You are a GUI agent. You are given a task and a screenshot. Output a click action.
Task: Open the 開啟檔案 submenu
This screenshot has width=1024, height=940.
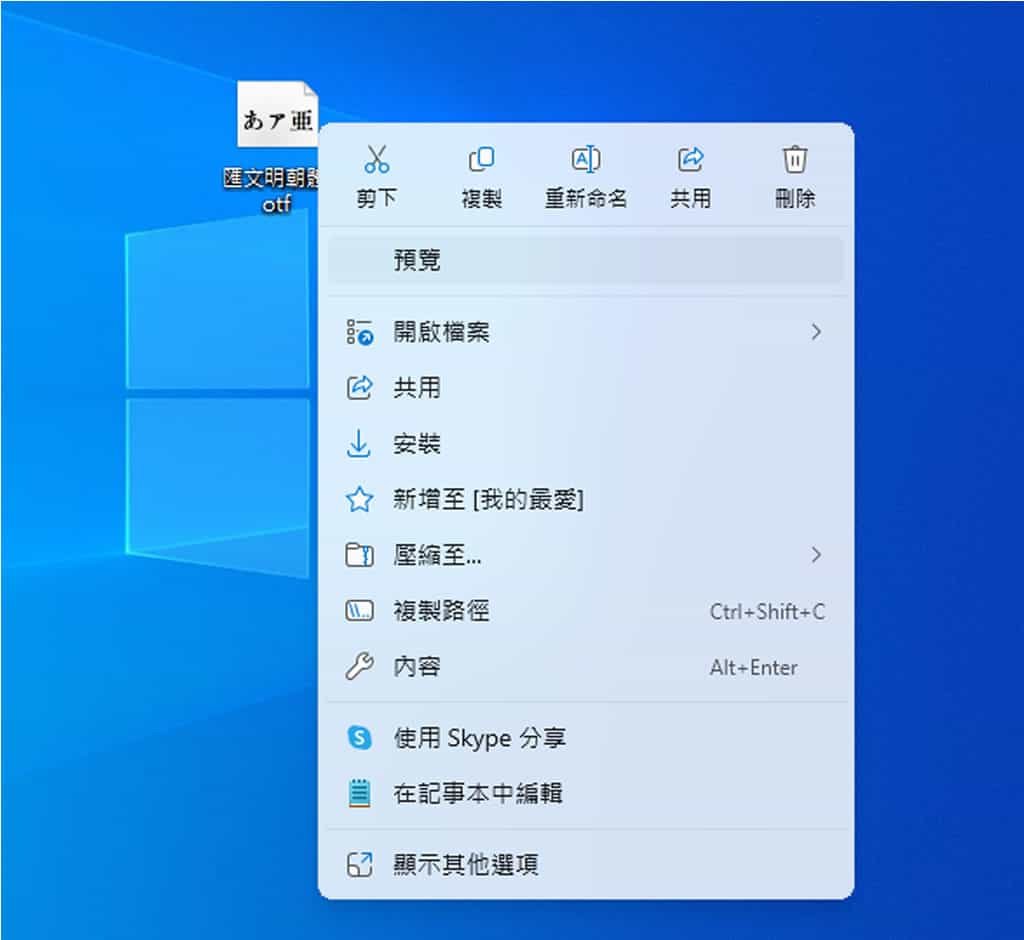click(x=586, y=332)
